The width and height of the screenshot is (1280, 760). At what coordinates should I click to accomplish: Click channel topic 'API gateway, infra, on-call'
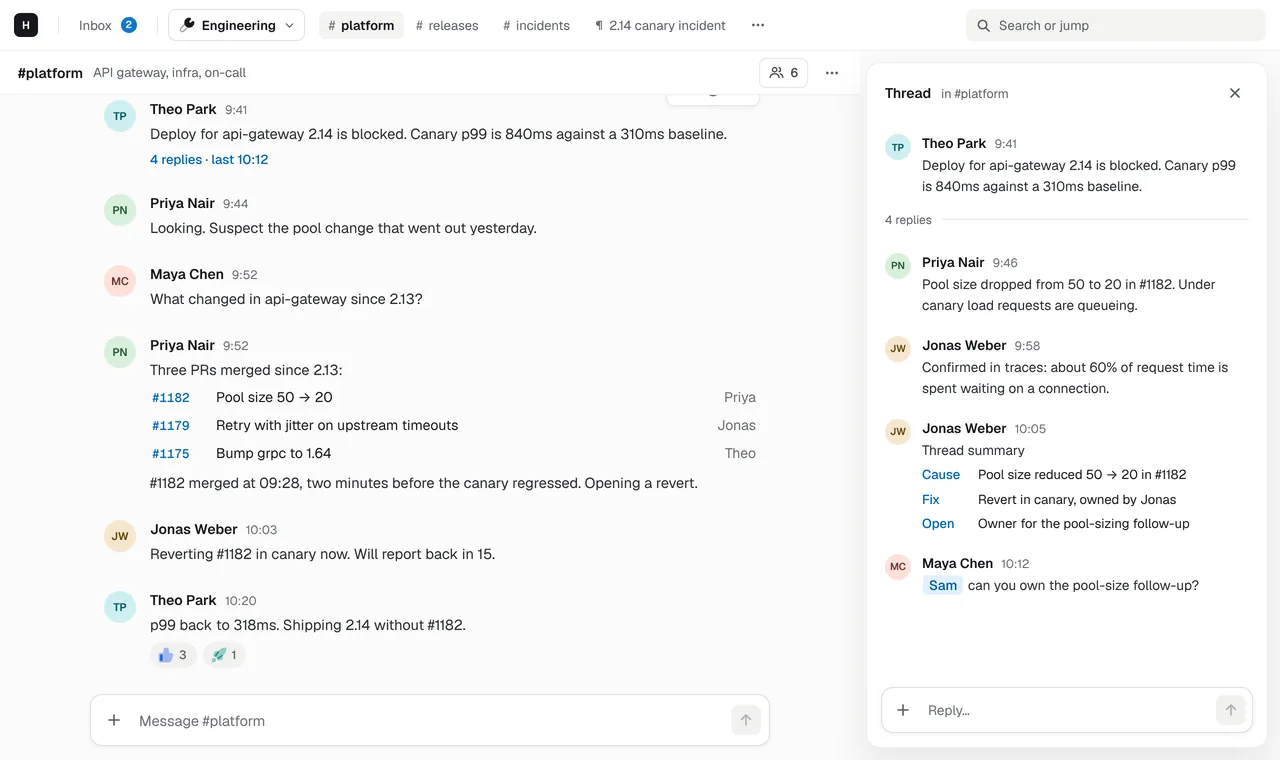pyautogui.click(x=169, y=72)
